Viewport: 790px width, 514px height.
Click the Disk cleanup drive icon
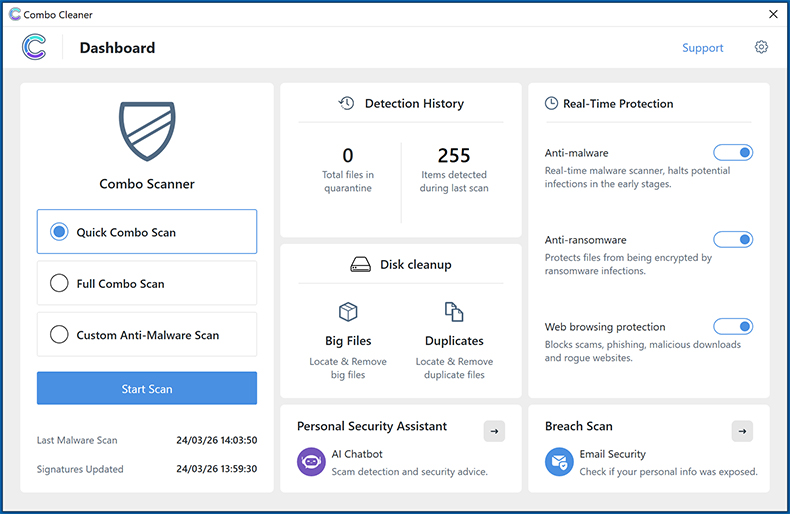tap(361, 265)
